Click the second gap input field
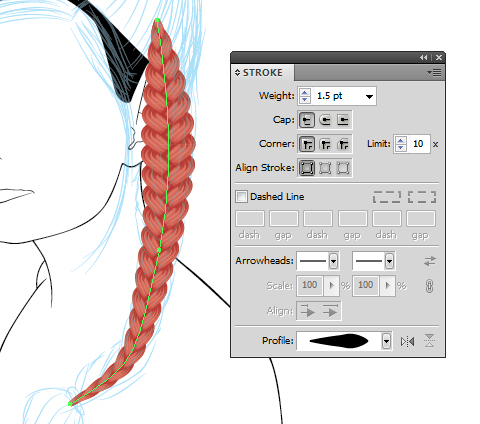 (353, 219)
